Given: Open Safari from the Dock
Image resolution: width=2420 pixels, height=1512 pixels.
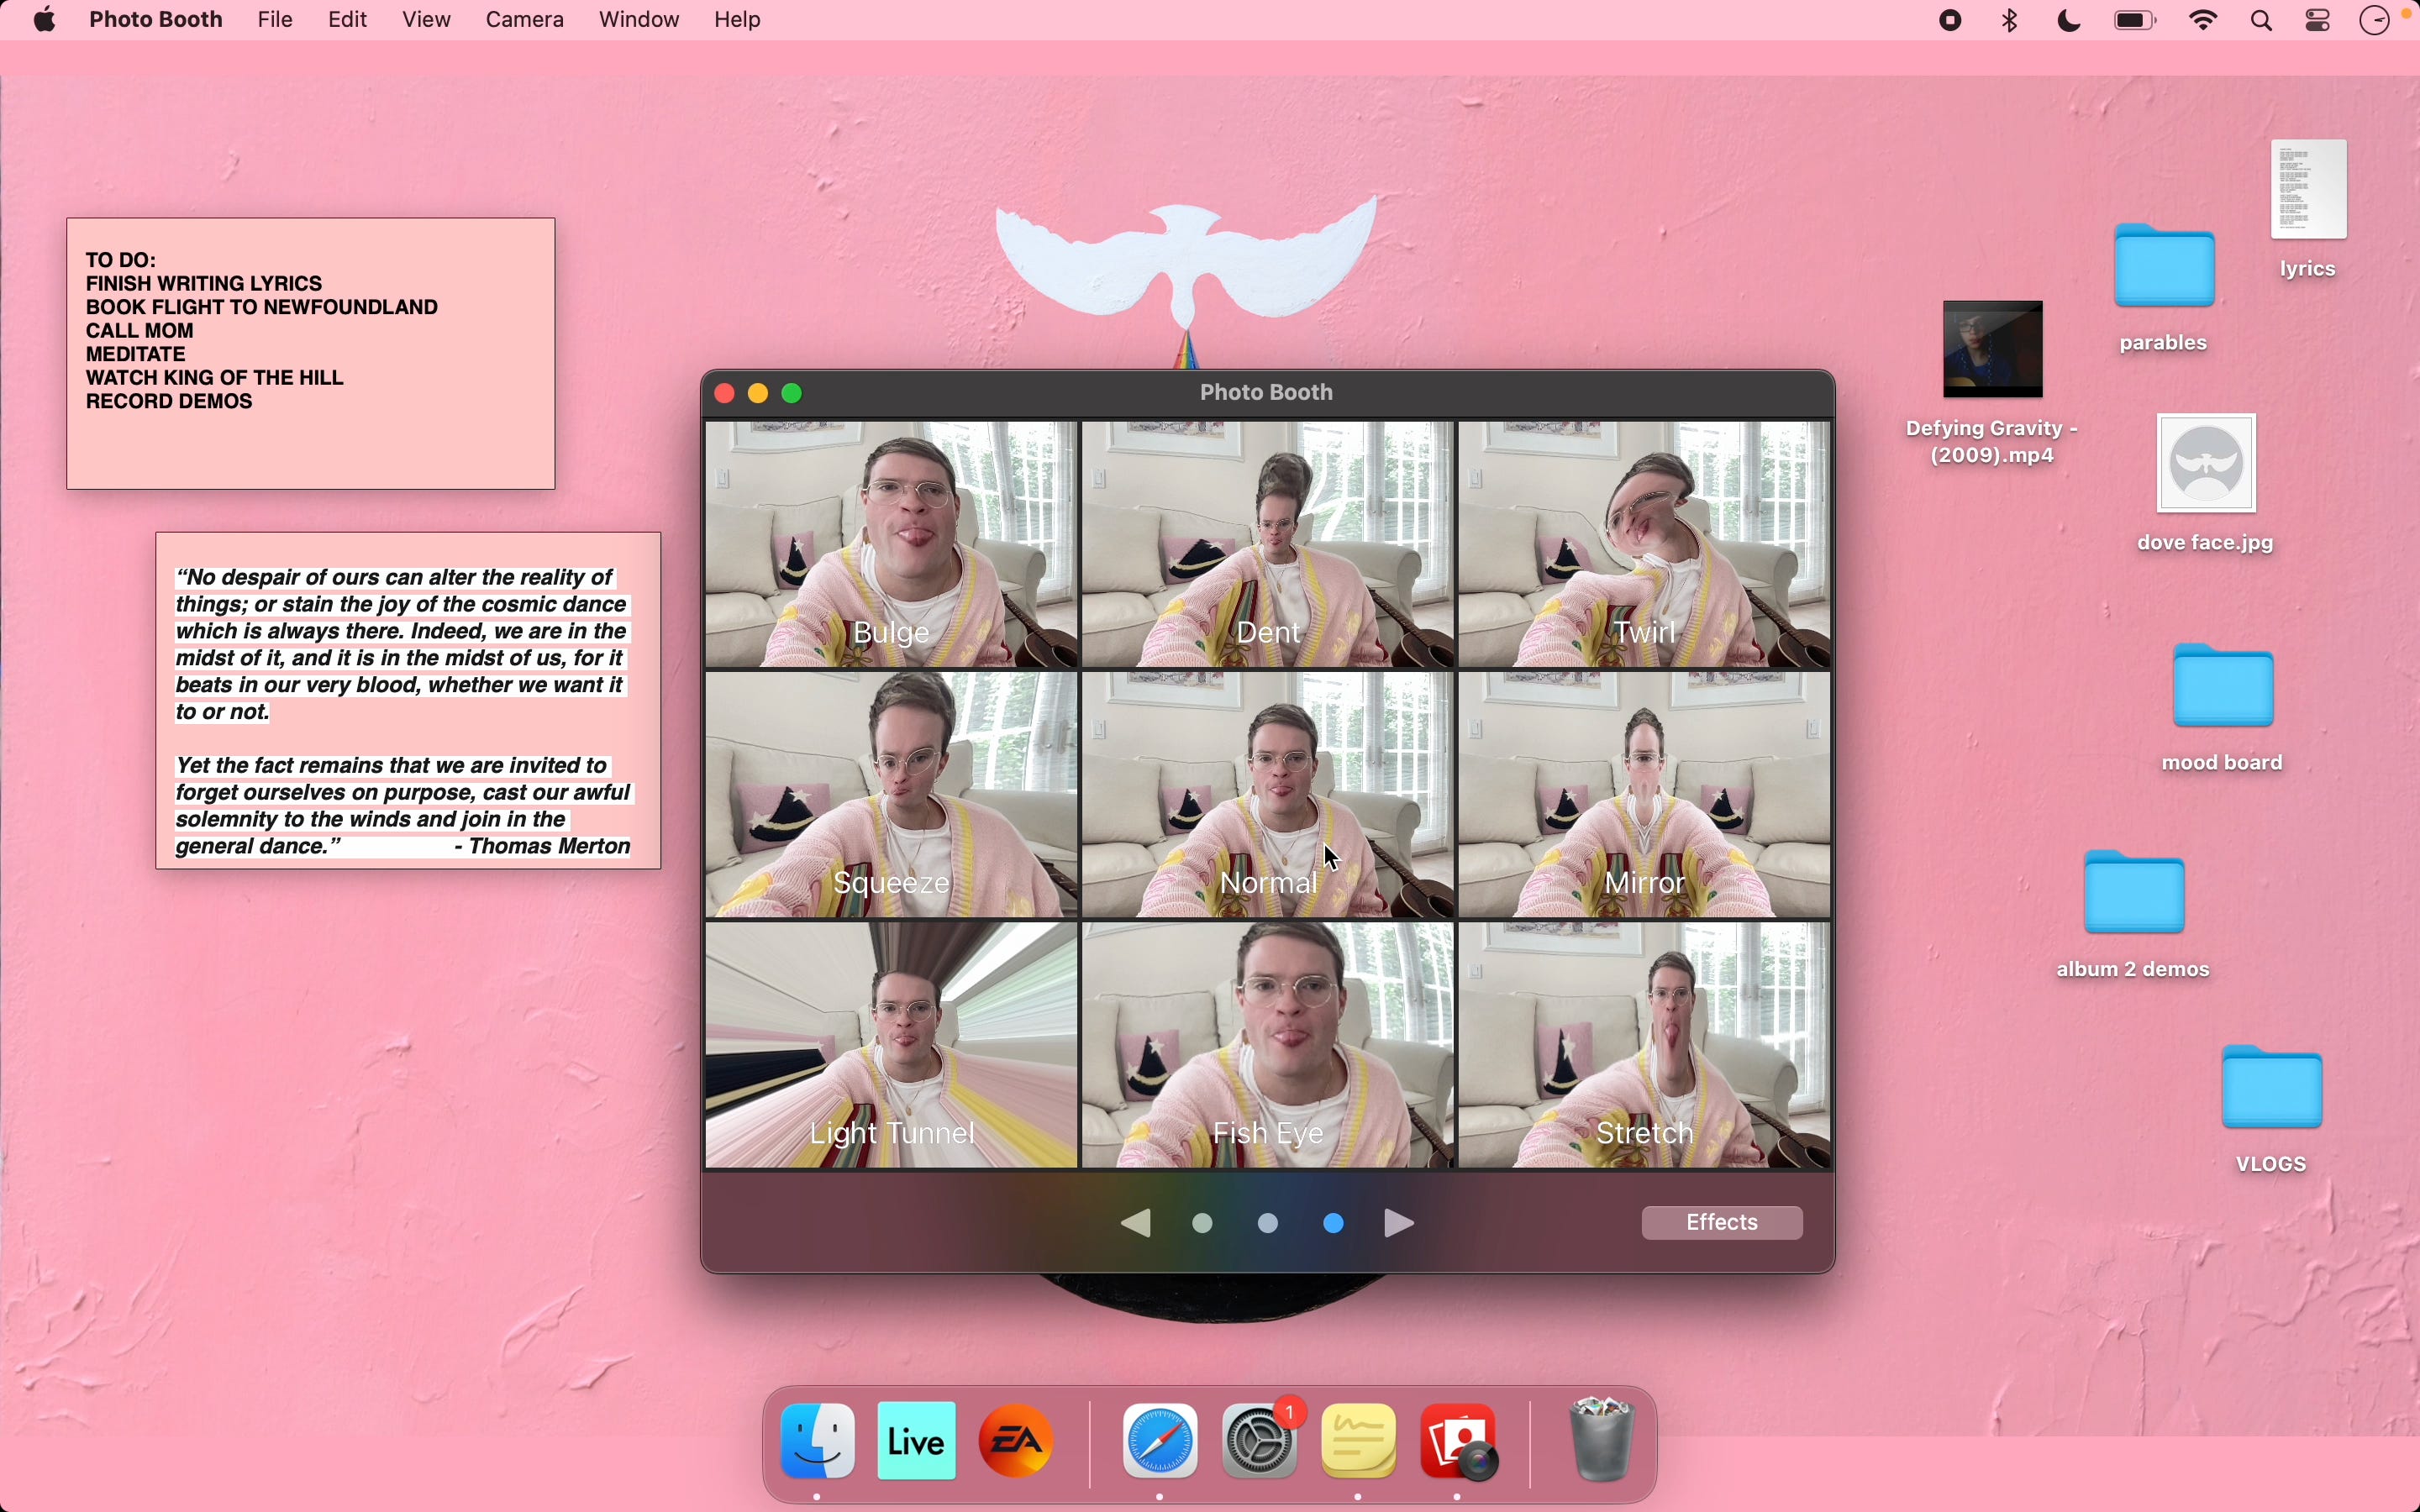Looking at the screenshot, I should [x=1160, y=1441].
